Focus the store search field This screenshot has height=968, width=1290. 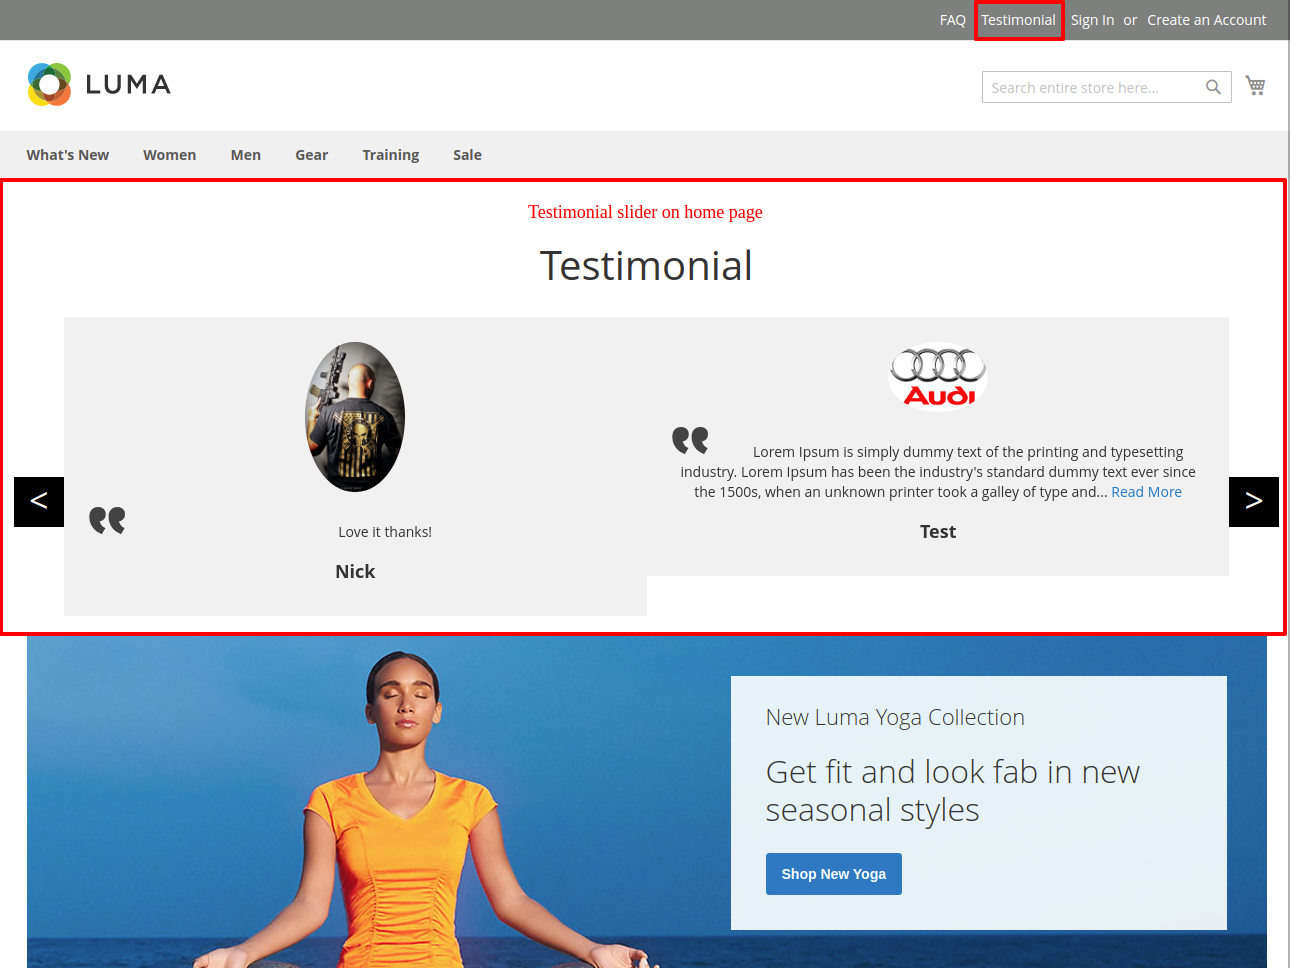[x=1090, y=88]
